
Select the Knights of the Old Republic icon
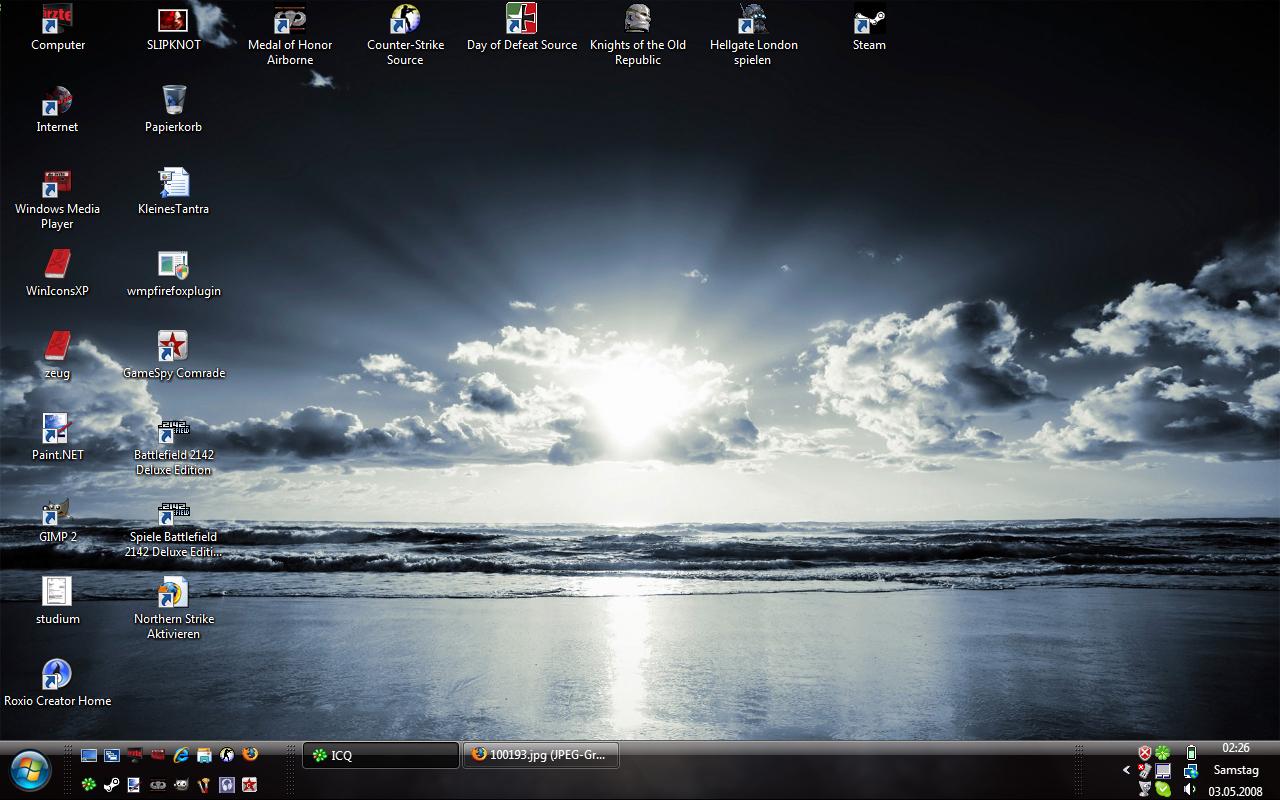coord(638,22)
